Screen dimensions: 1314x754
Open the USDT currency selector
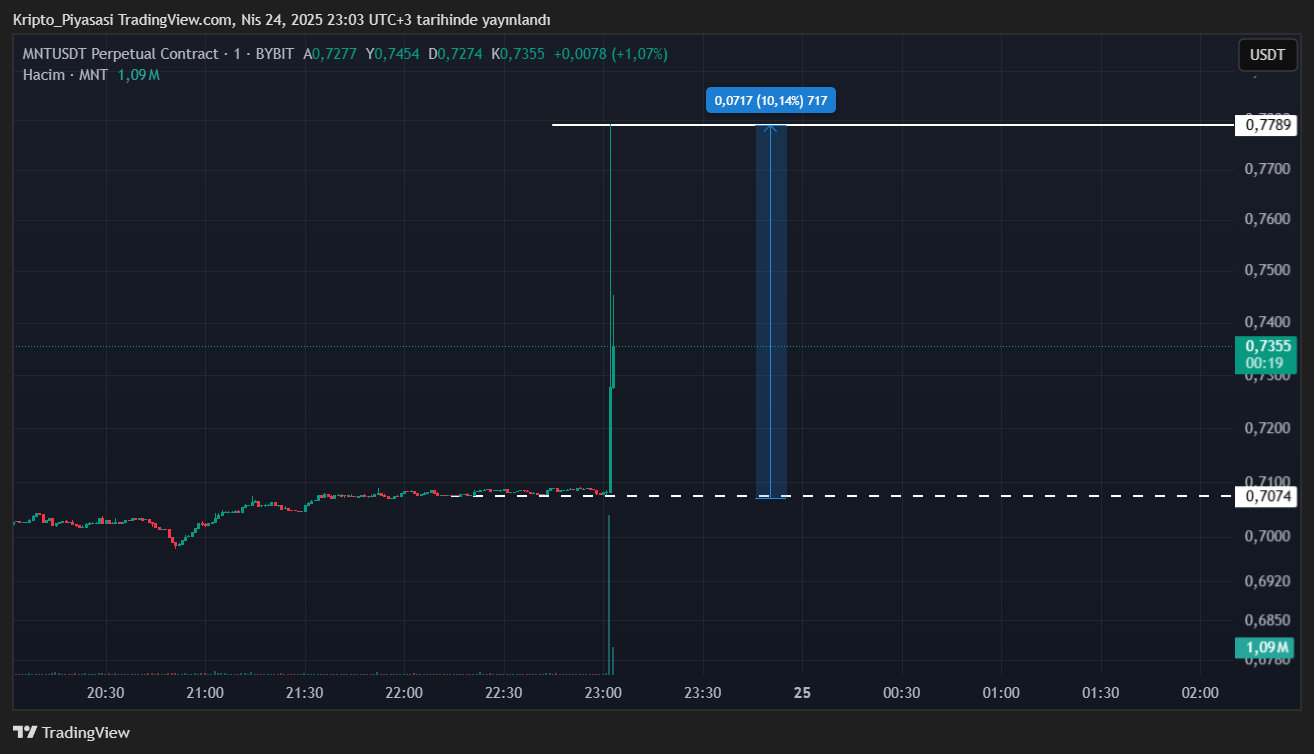tap(1268, 55)
